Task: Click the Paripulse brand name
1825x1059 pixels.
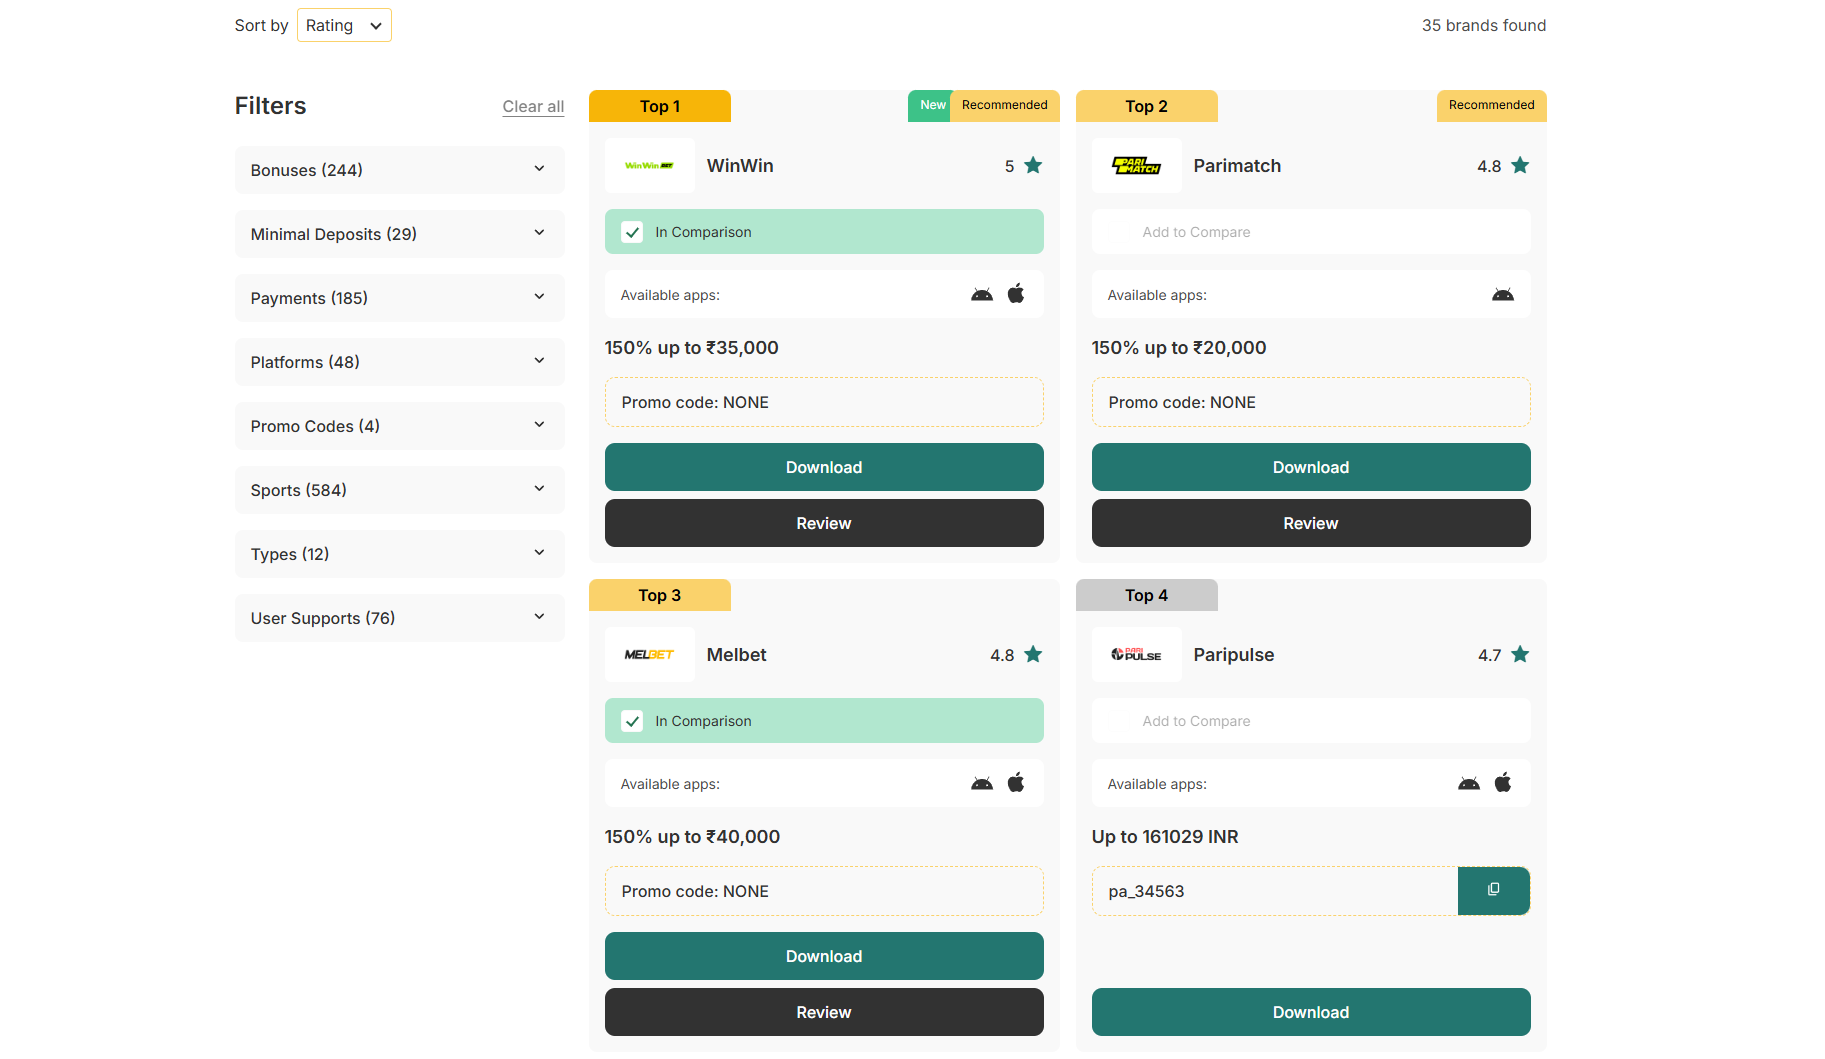Action: [x=1234, y=655]
